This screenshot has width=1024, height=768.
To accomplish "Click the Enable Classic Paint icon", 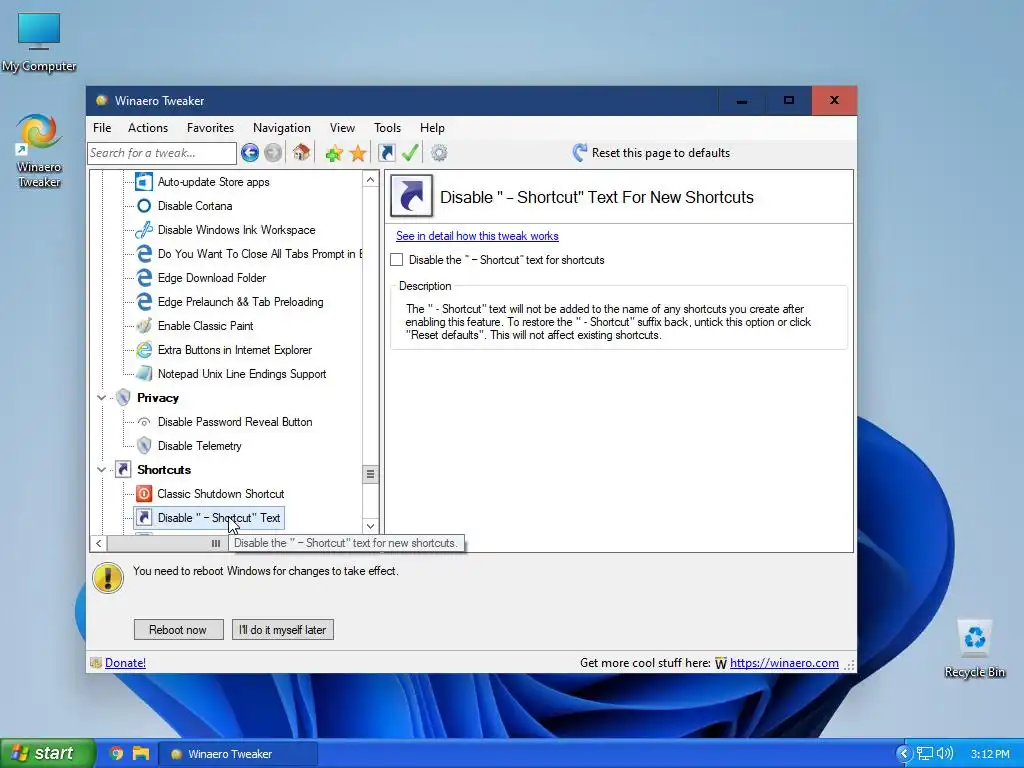I will [x=144, y=326].
